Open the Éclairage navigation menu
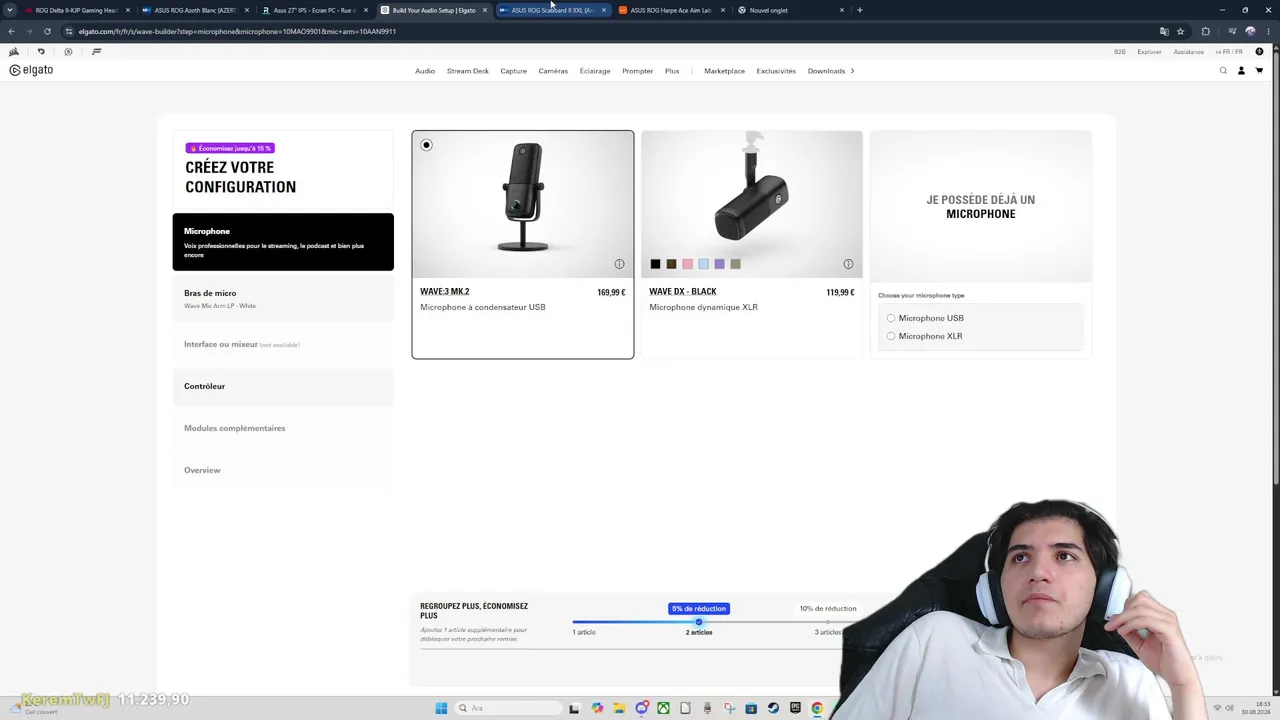 click(595, 71)
